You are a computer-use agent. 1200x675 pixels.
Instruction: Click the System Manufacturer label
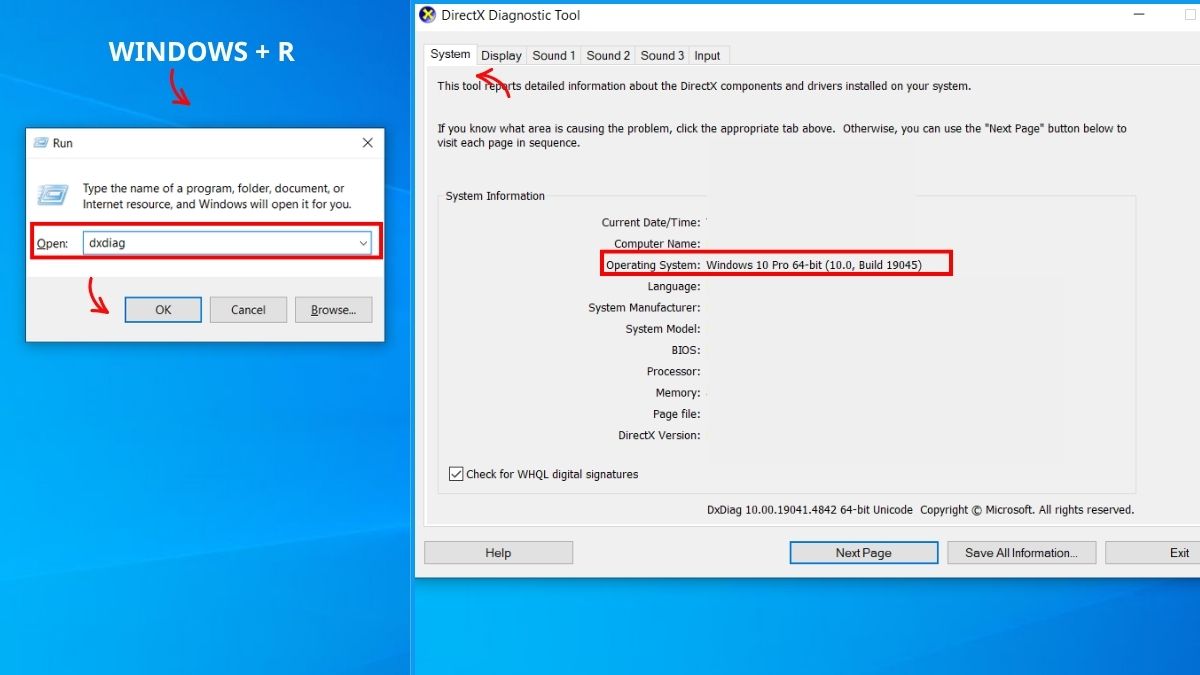[644, 308]
